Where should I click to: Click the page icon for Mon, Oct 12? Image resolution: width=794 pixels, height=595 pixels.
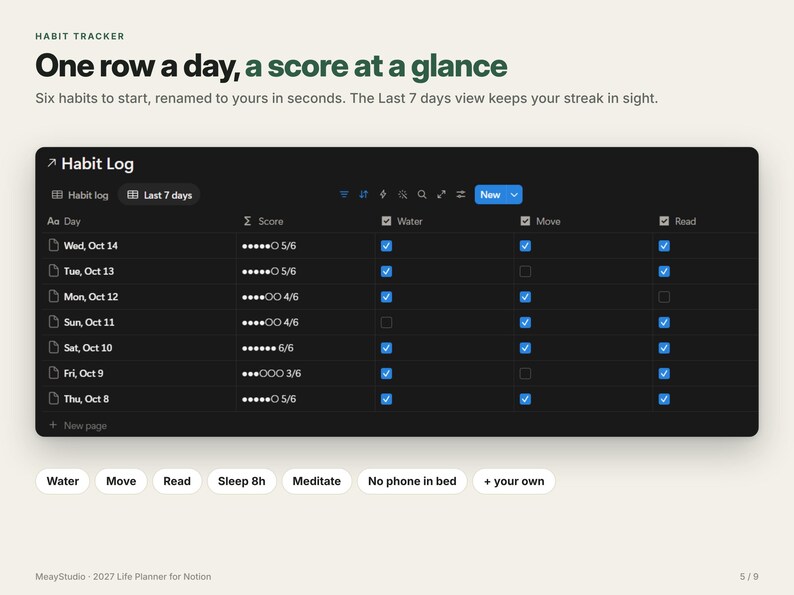click(53, 296)
